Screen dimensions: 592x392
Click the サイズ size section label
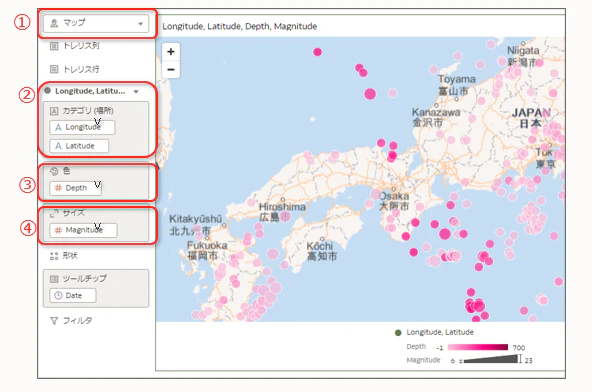point(73,213)
